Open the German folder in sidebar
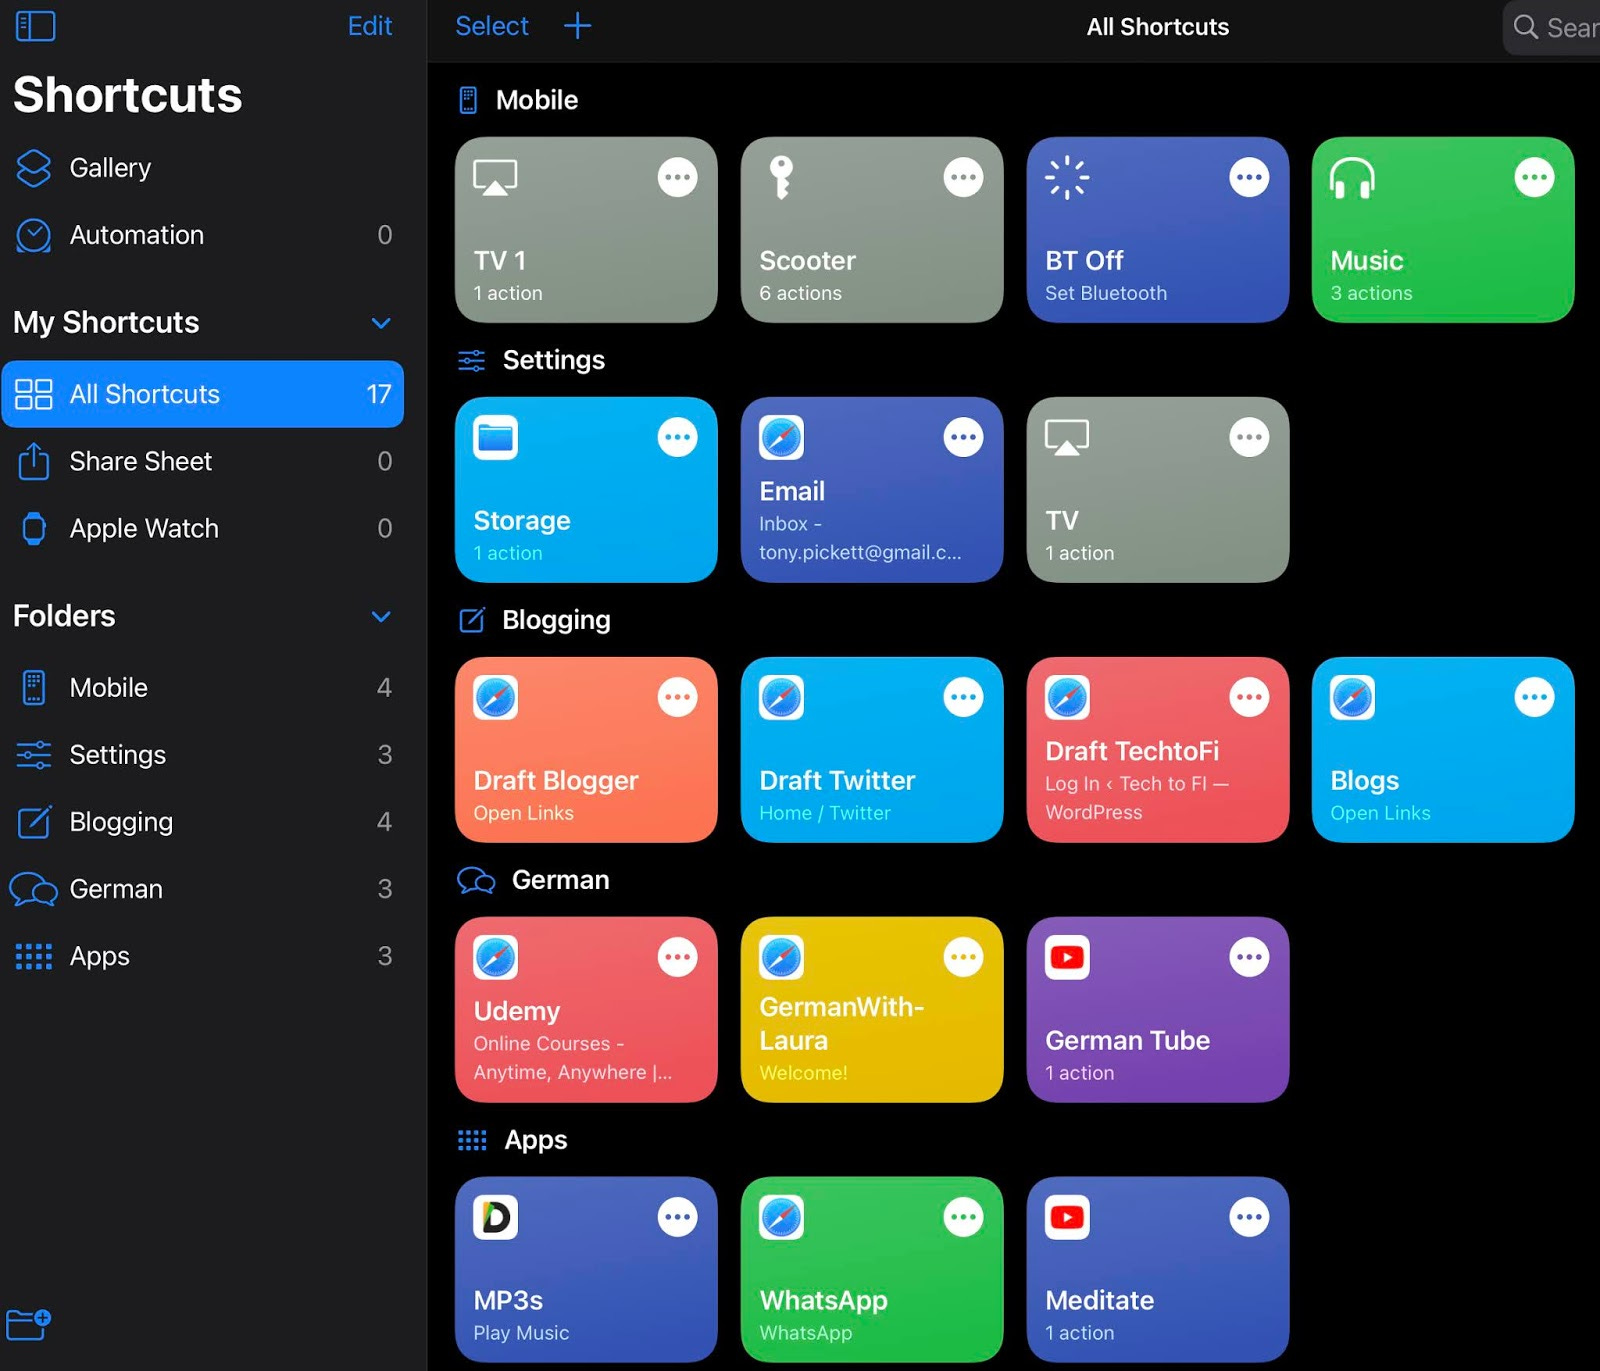The width and height of the screenshot is (1600, 1371). coord(203,889)
